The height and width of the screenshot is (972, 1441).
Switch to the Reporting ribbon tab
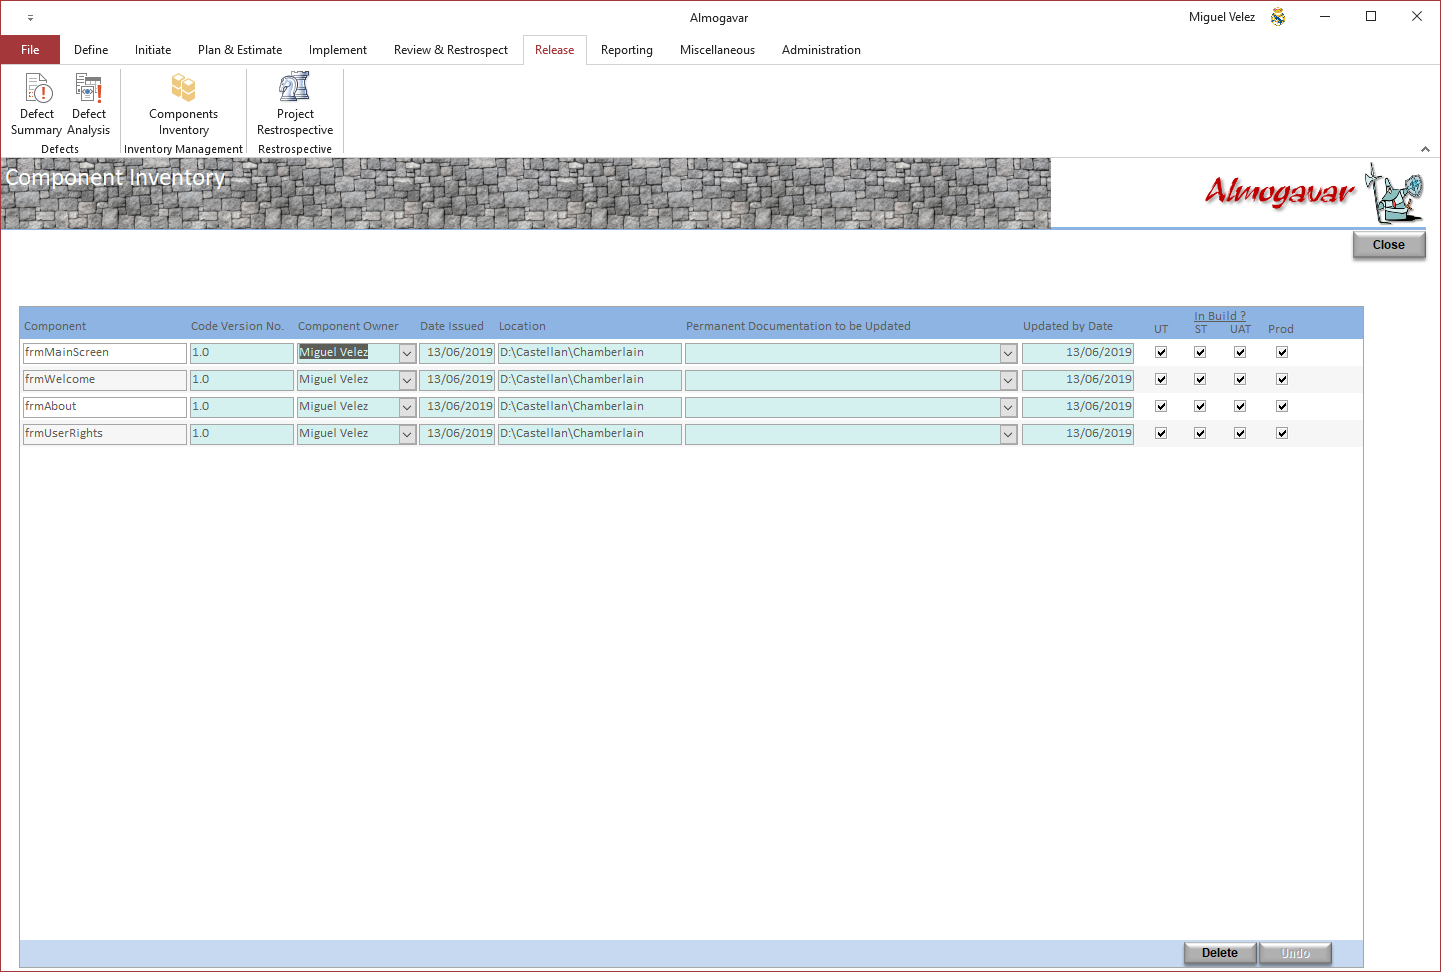pyautogui.click(x=627, y=50)
